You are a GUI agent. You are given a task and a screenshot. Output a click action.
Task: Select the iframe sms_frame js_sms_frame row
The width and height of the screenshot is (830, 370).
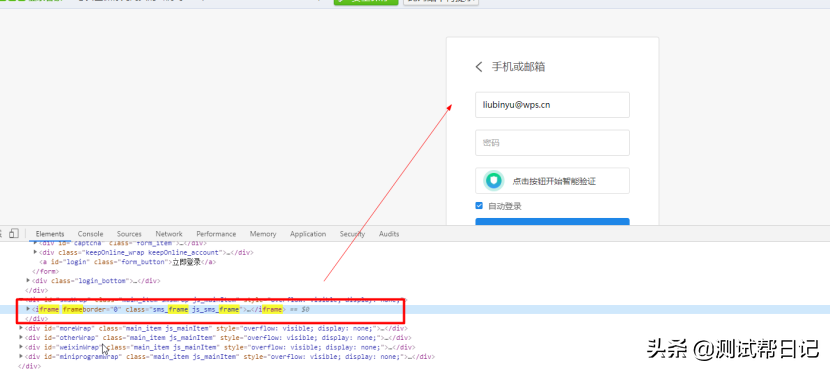point(159,309)
